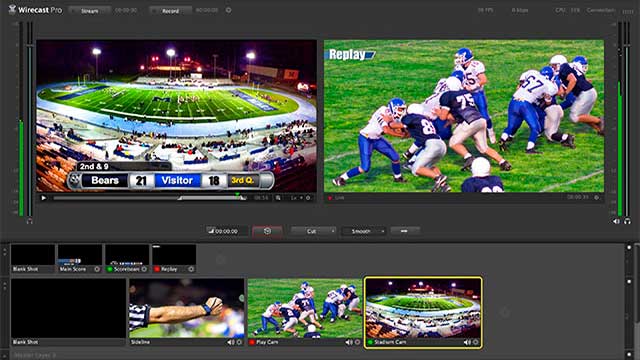Mute the speaker output icon

(x=616, y=222)
